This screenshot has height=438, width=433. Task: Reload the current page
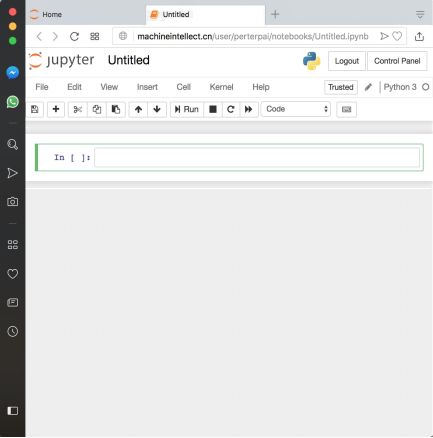click(74, 36)
